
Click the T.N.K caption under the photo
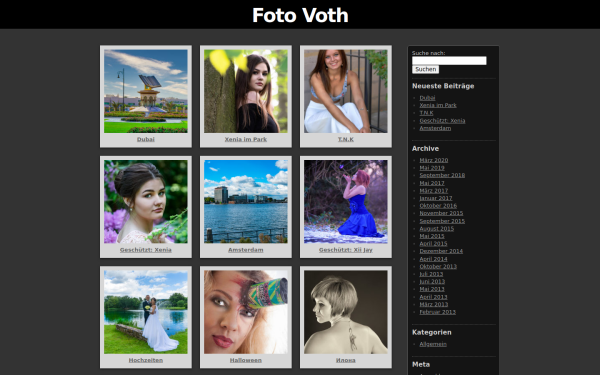[346, 139]
